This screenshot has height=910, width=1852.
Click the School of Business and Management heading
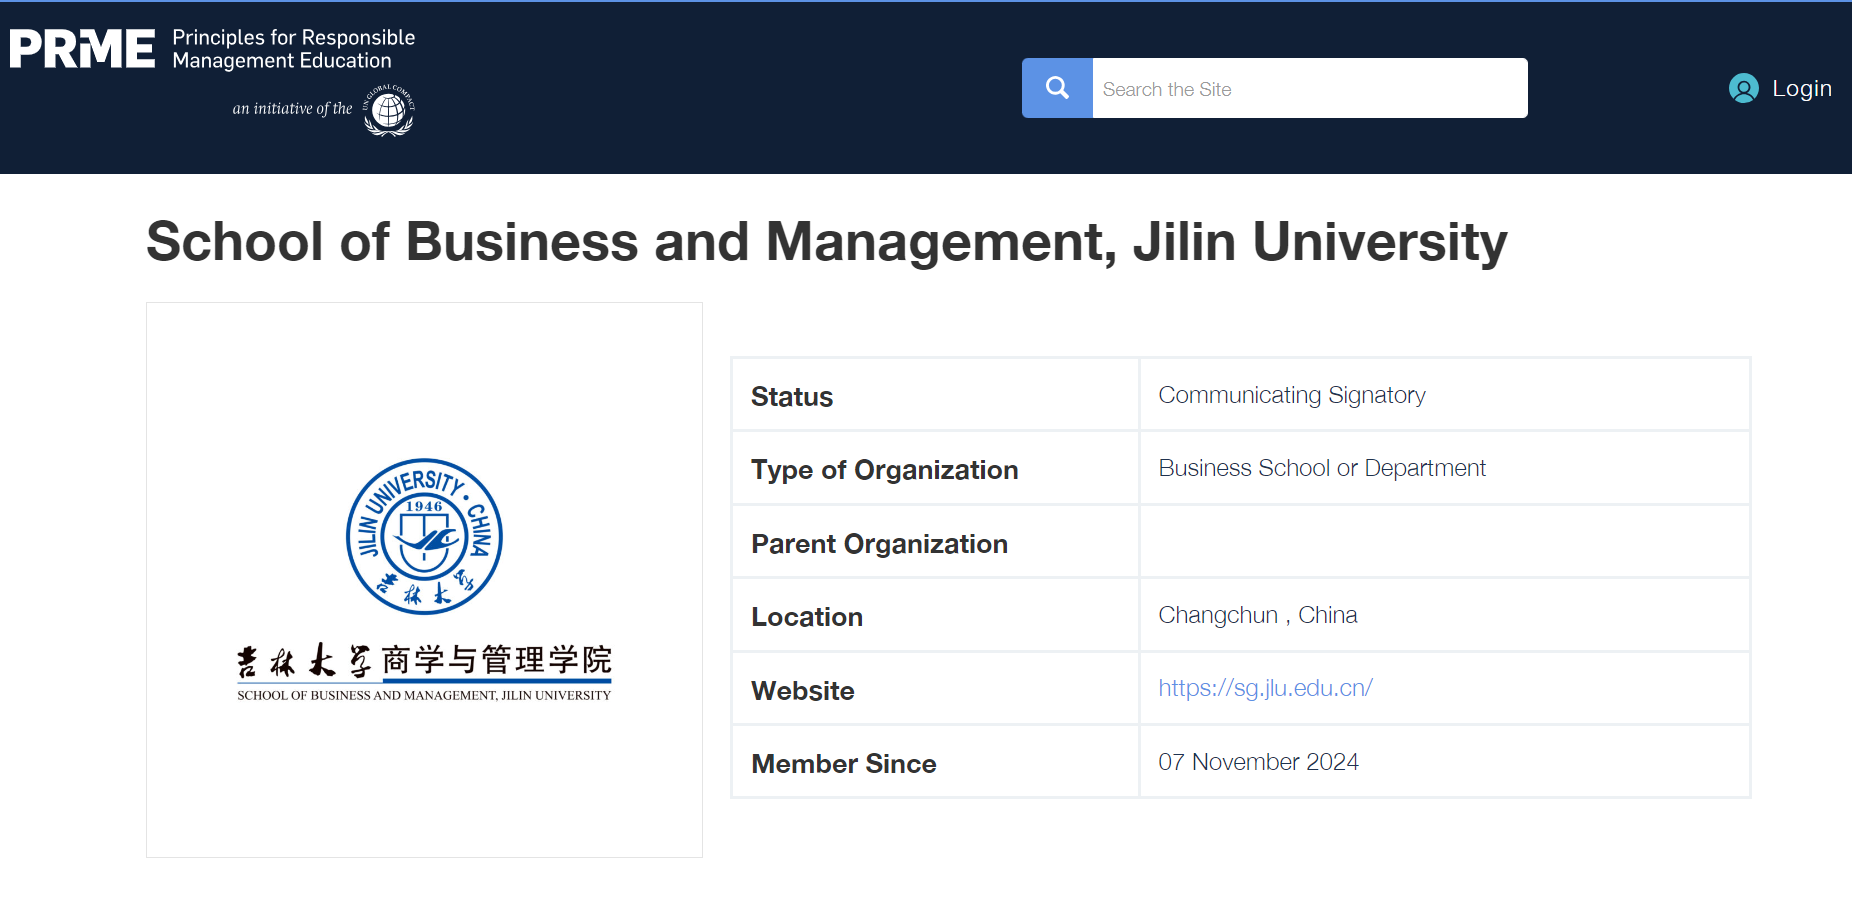point(826,242)
